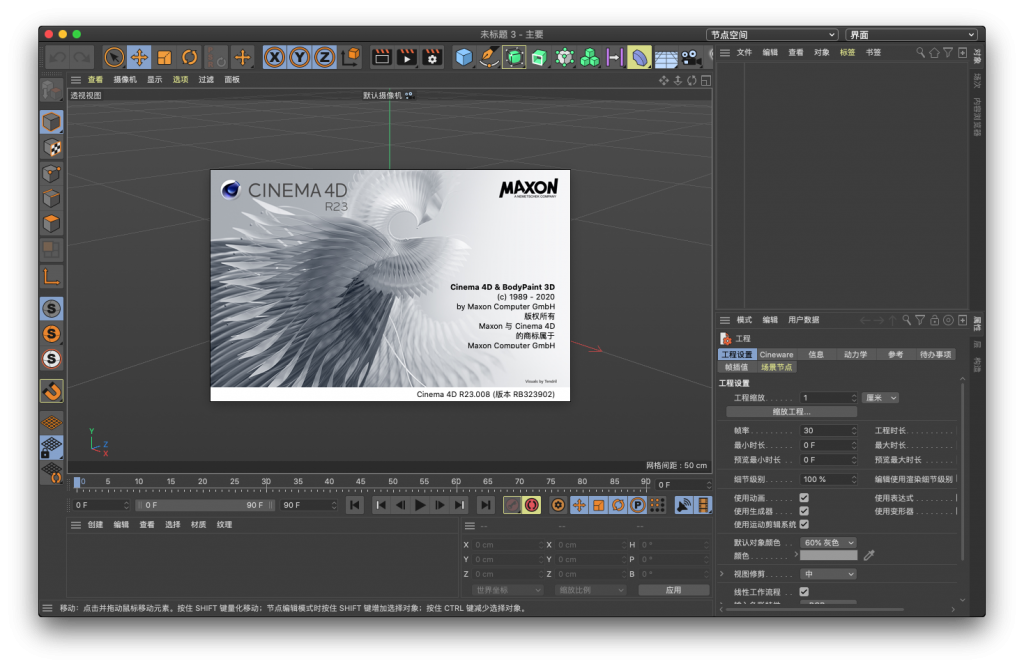Image resolution: width=1024 pixels, height=668 pixels.
Task: Toggle record active objects keyframe button
Action: [513, 505]
